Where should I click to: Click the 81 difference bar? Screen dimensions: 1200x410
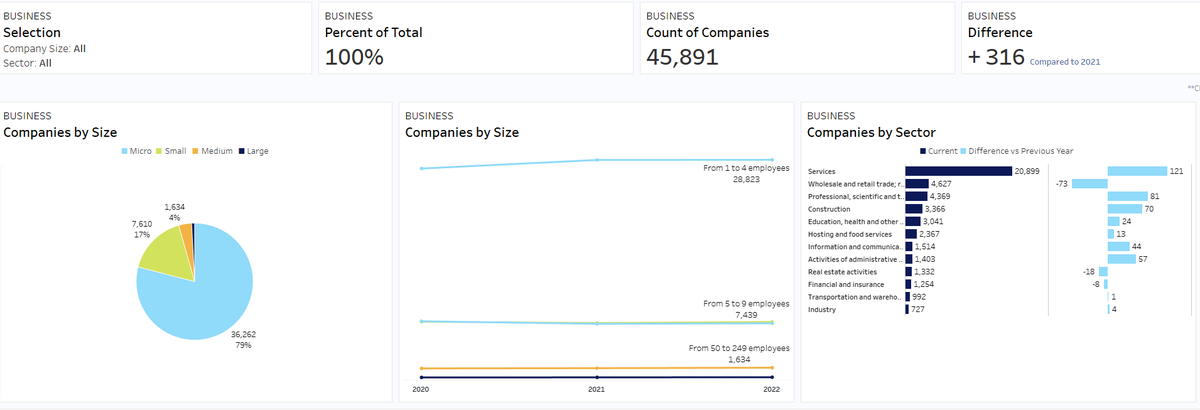[x=1128, y=196]
